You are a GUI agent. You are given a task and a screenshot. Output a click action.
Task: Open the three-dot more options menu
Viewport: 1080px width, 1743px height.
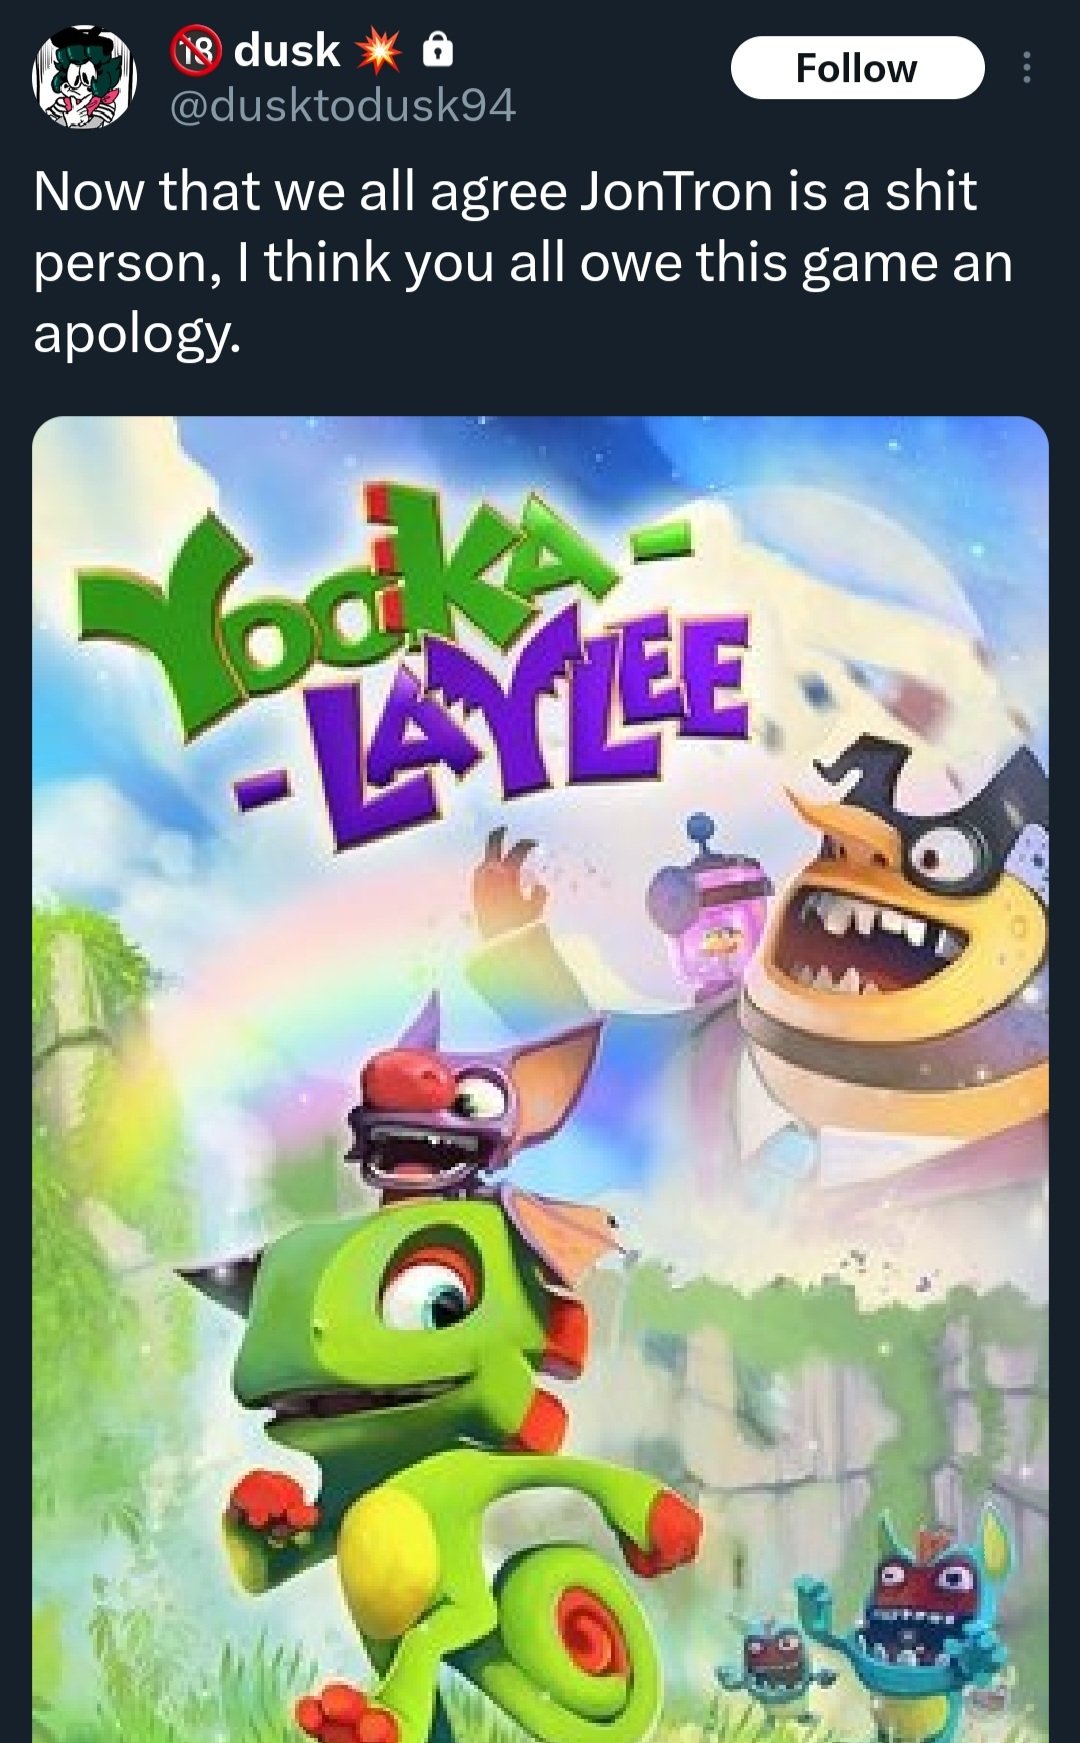pyautogui.click(x=1026, y=68)
